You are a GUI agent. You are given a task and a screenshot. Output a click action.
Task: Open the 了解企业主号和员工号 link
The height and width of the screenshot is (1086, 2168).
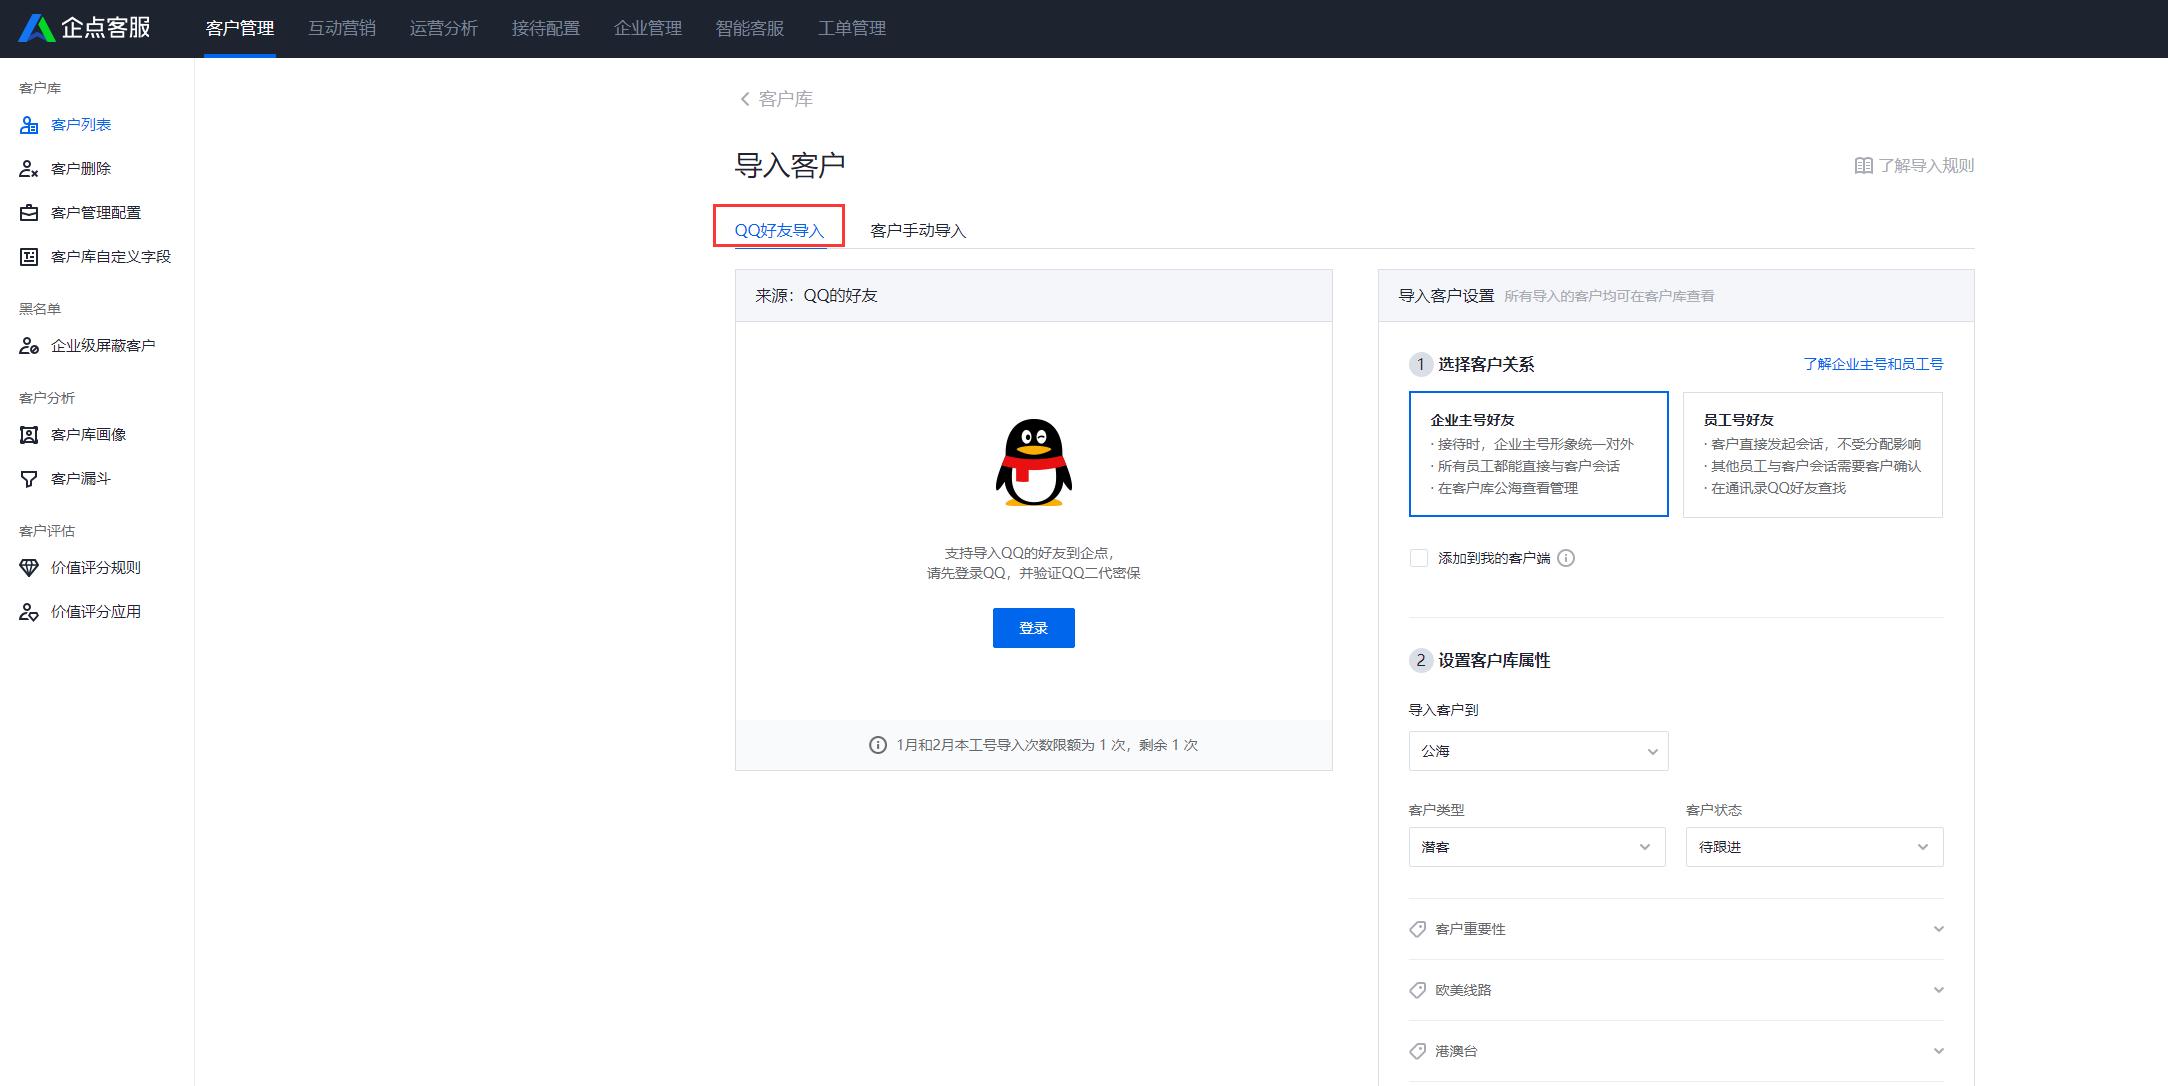coord(1870,363)
